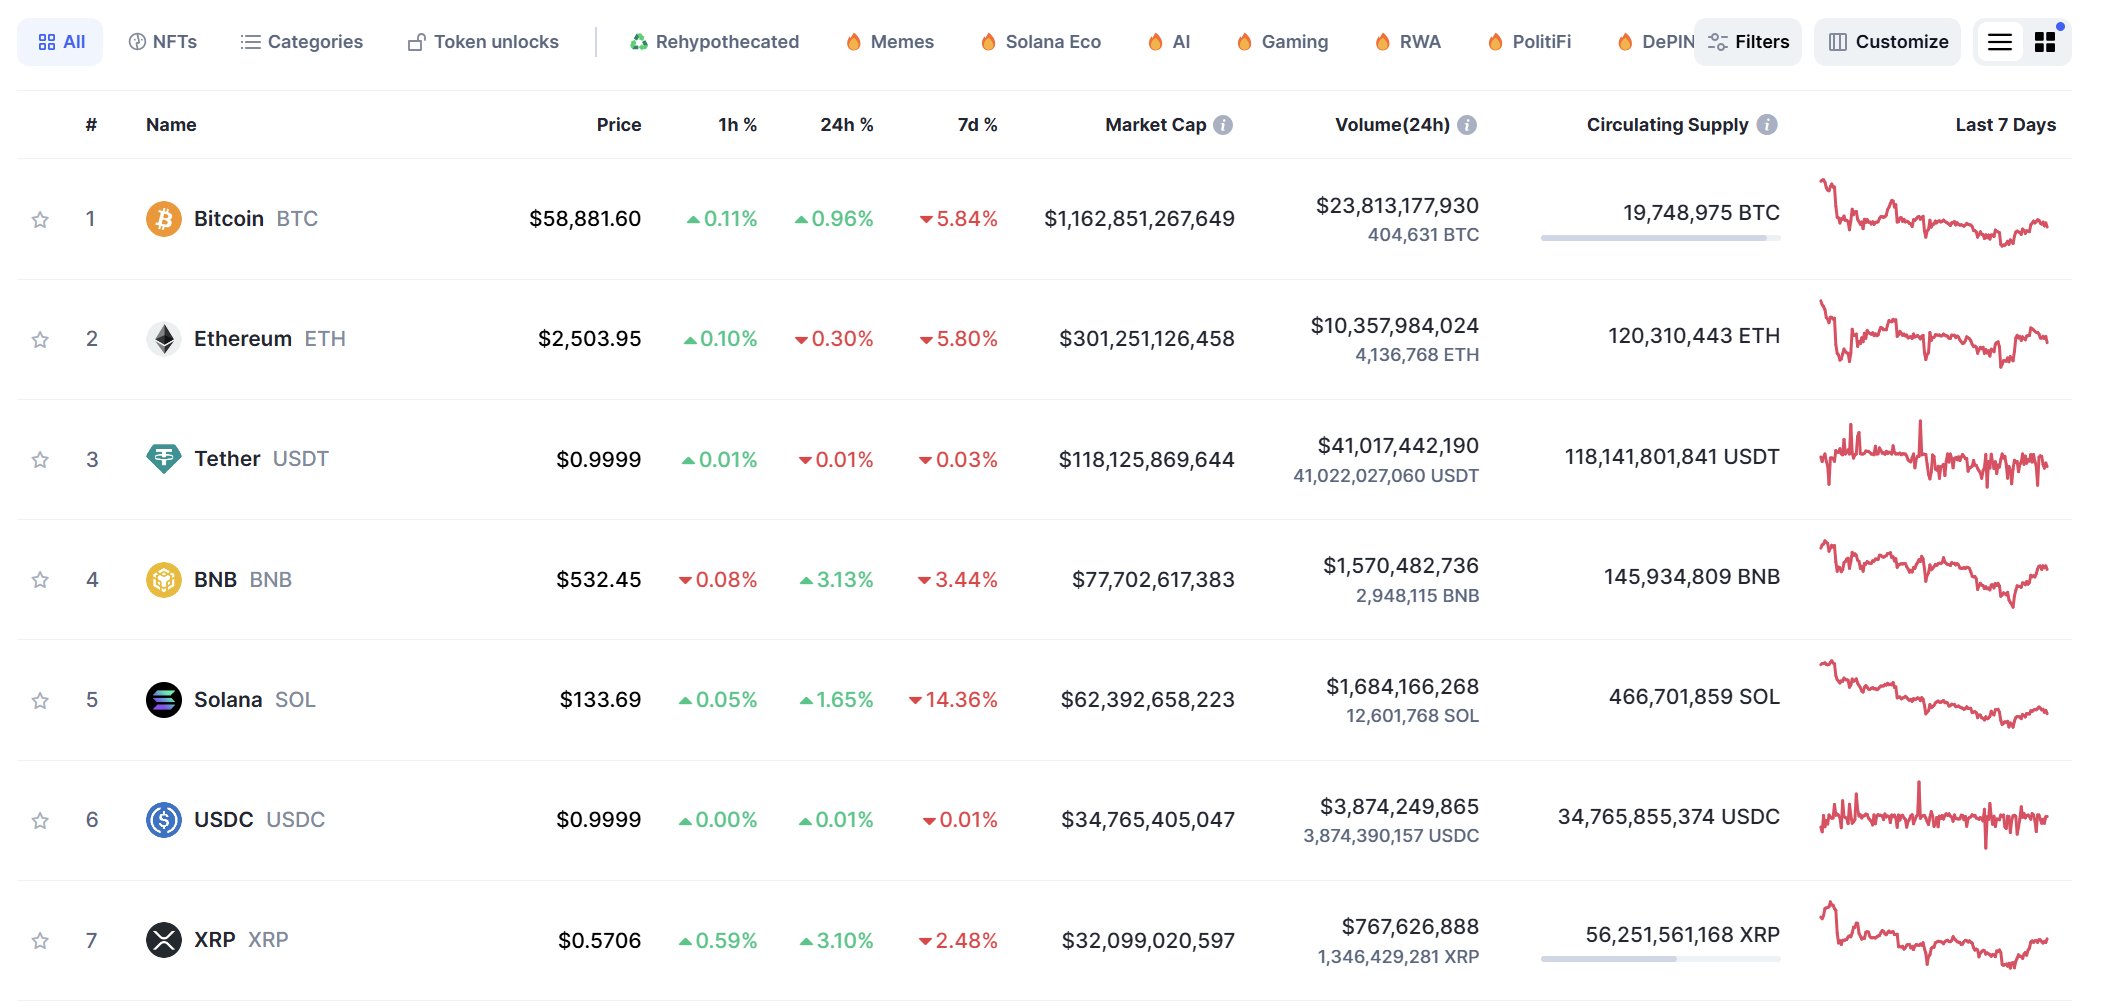Sort table by rank number column
The width and height of the screenshot is (2119, 1006).
point(91,125)
